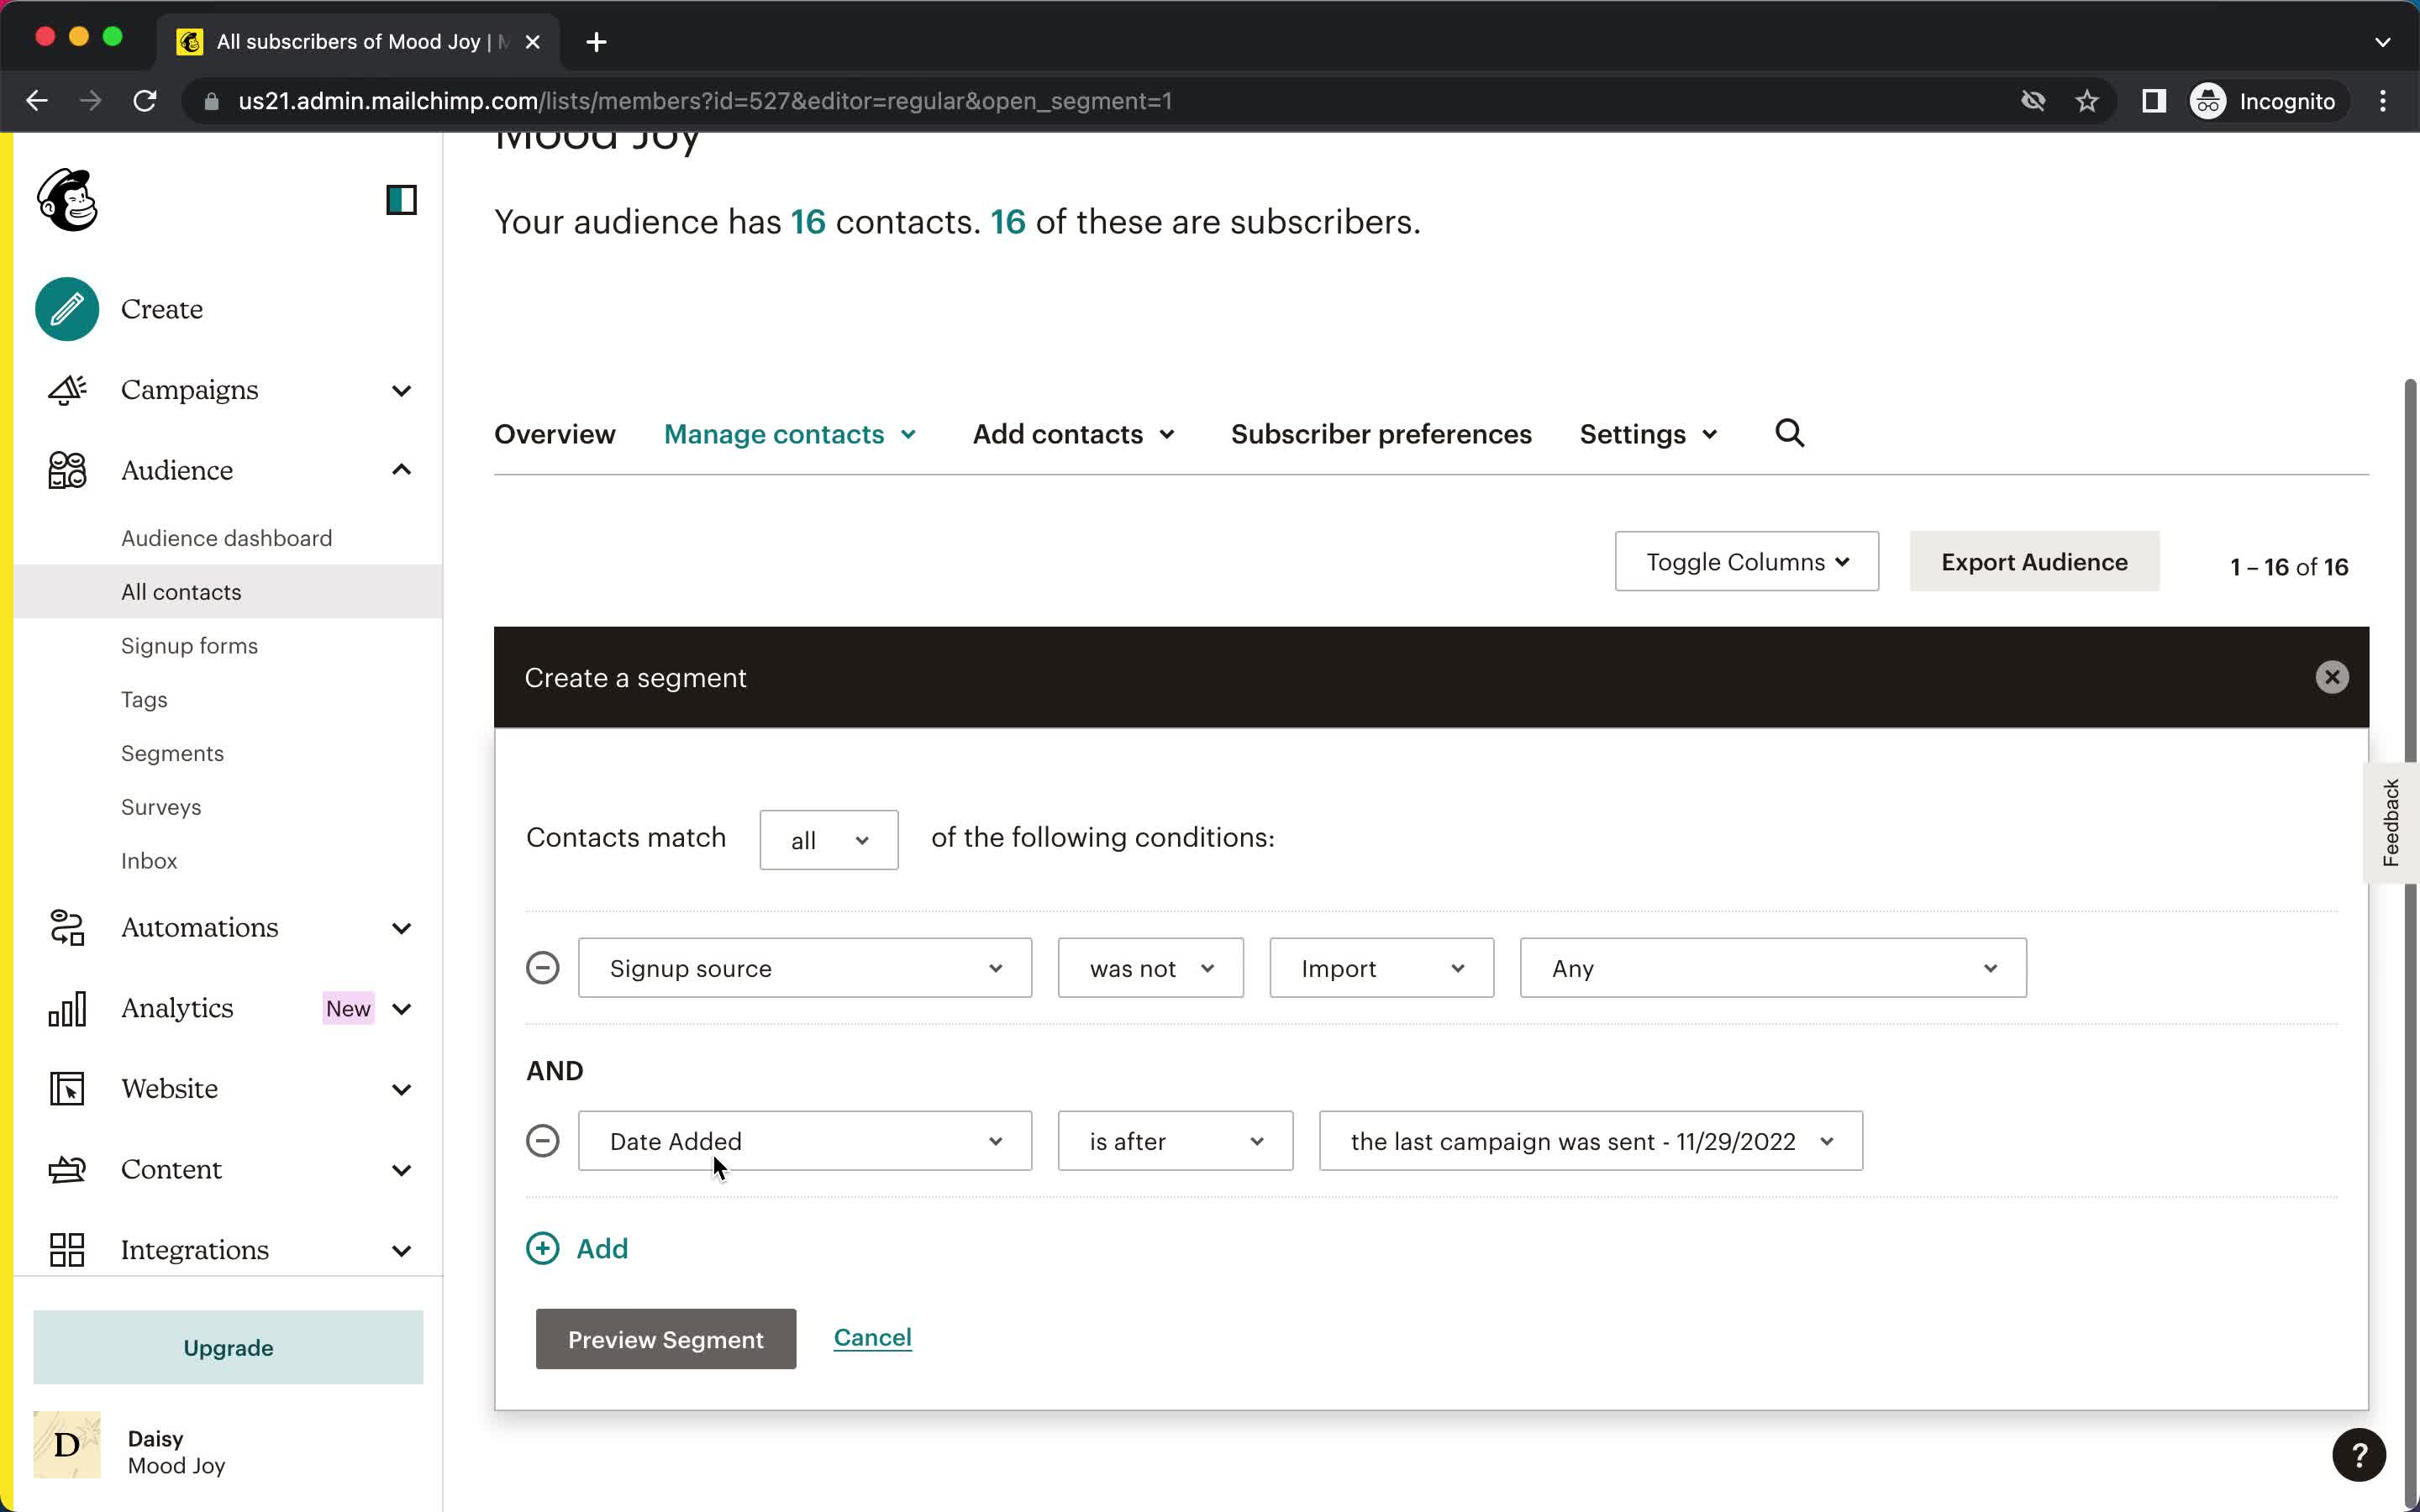
Task: Expand the Campaigns sidebar section
Action: 401,390
